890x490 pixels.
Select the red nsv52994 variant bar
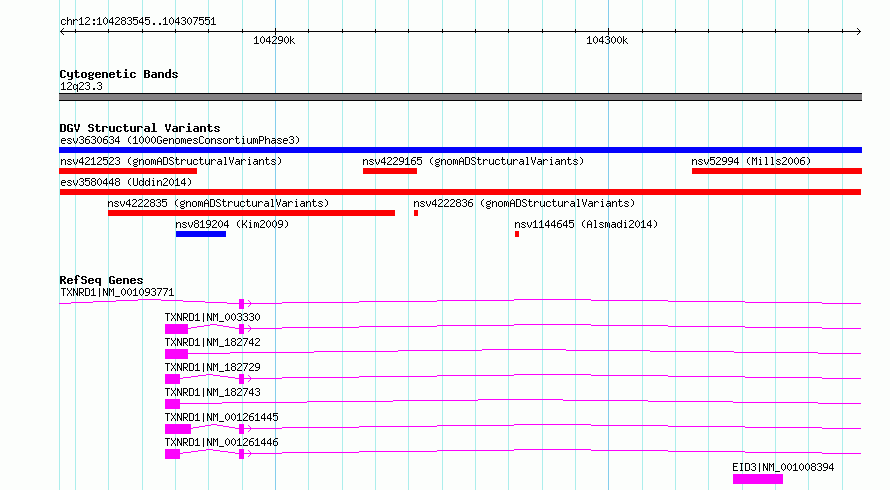click(776, 171)
